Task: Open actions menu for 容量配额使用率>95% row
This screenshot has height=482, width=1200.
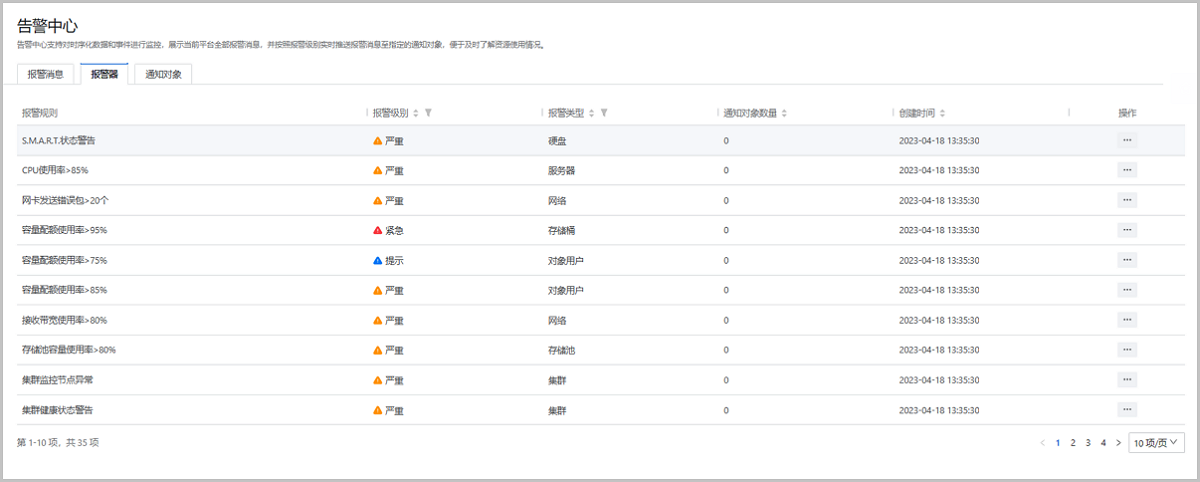Action: [1127, 230]
